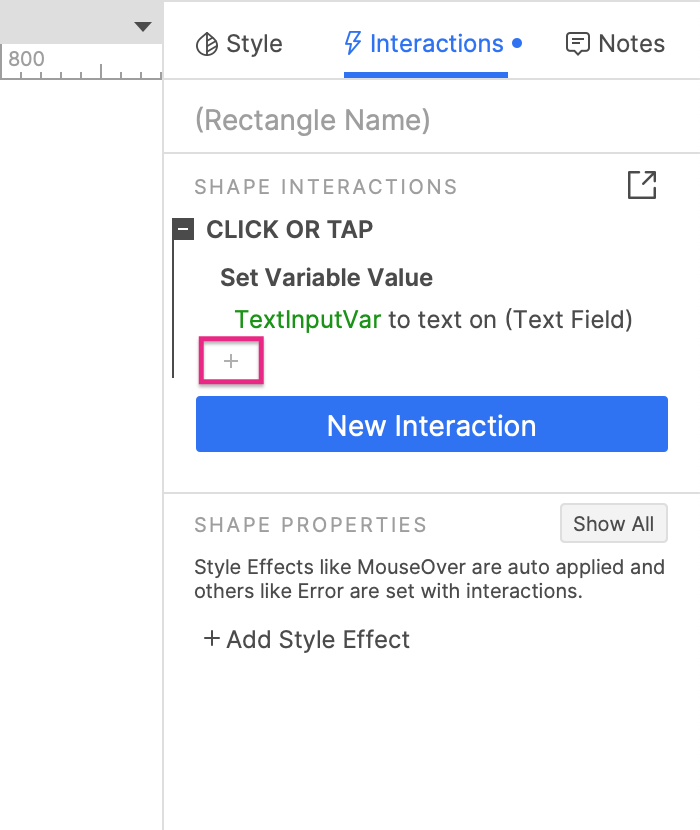Click the blue dot indicator beside Interactions

pos(517,44)
